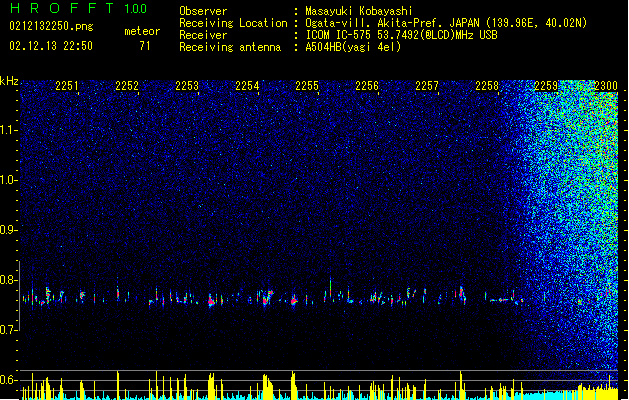
Task: Click time marker 2251
Action: pos(67,85)
